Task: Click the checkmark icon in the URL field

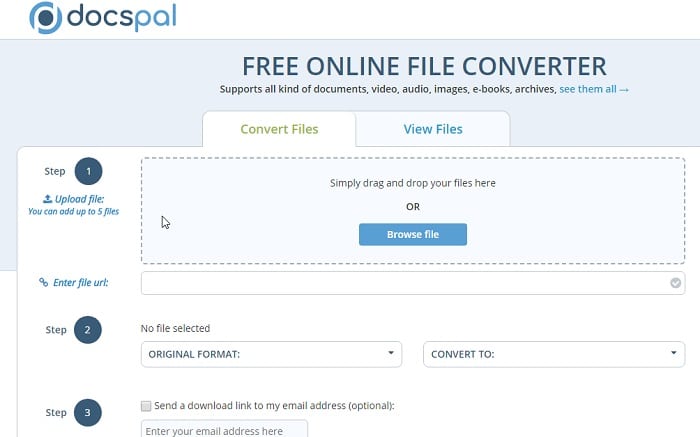Action: pyautogui.click(x=675, y=283)
